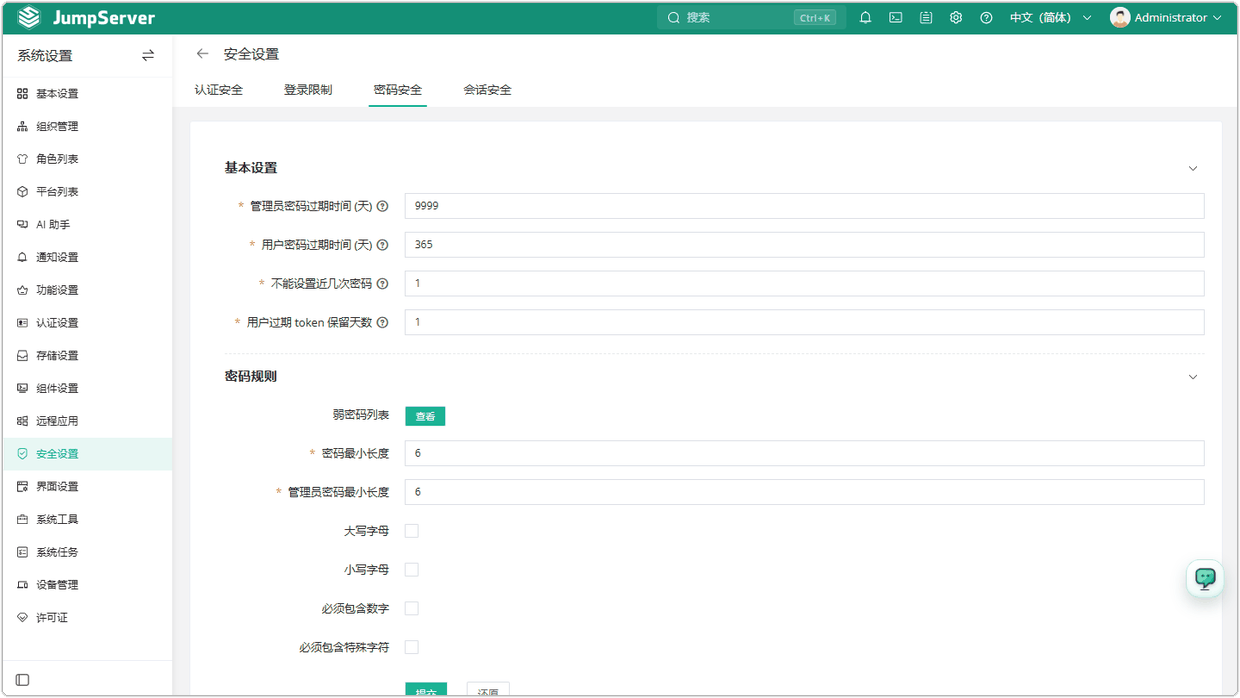The height and width of the screenshot is (698, 1240).
Task: Open the tickets list icon in header
Action: 926,18
